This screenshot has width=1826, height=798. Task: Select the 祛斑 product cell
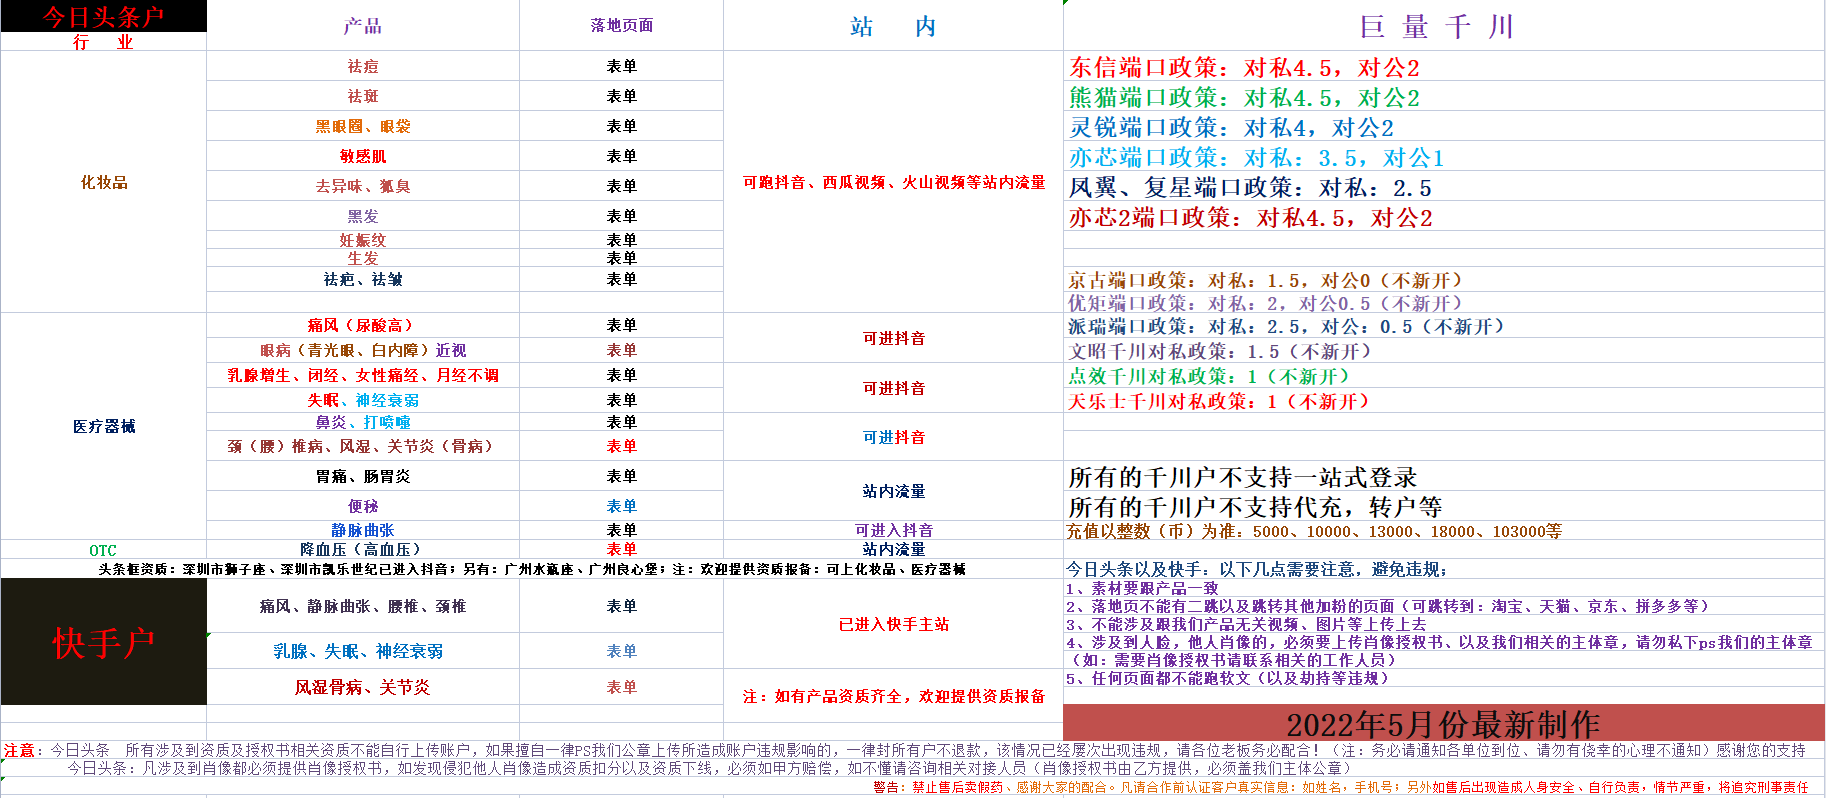pos(363,96)
